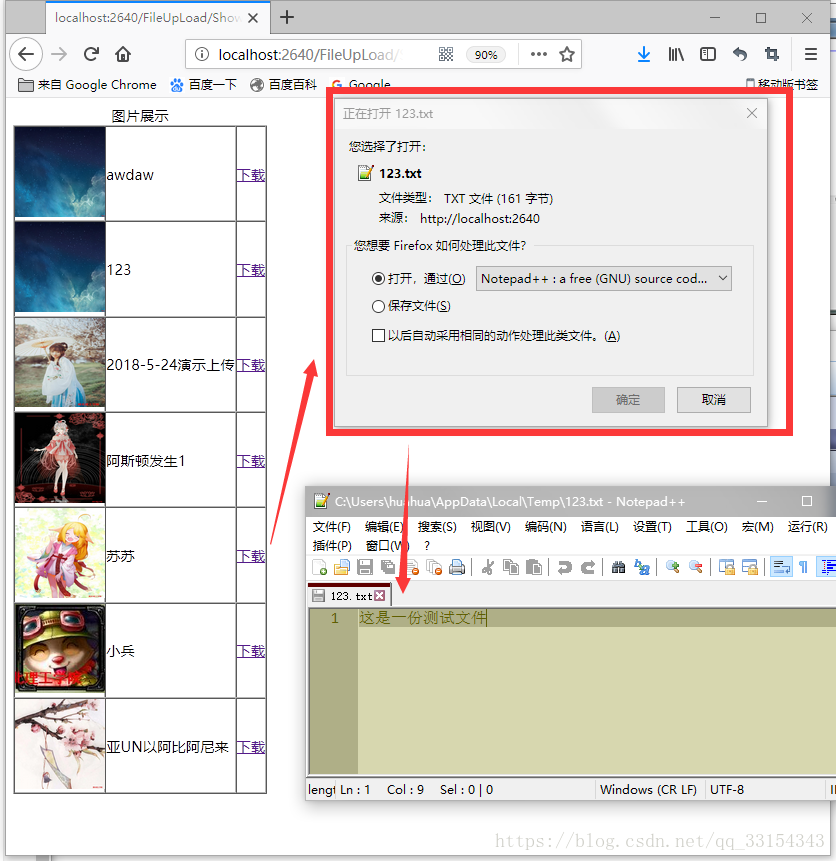Close the 正在打开 123.txt dialog
This screenshot has width=836, height=861.
[752, 113]
